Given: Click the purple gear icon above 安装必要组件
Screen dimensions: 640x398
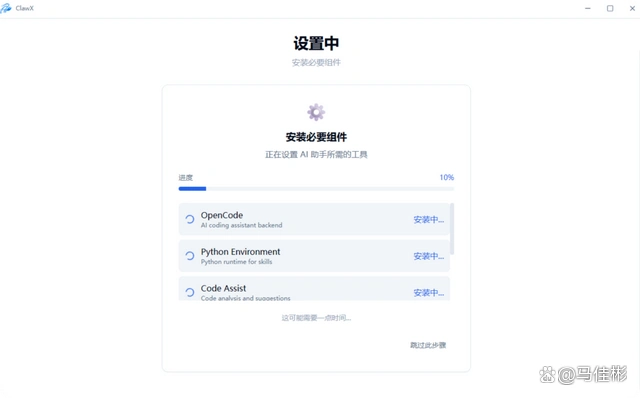Looking at the screenshot, I should tap(316, 112).
